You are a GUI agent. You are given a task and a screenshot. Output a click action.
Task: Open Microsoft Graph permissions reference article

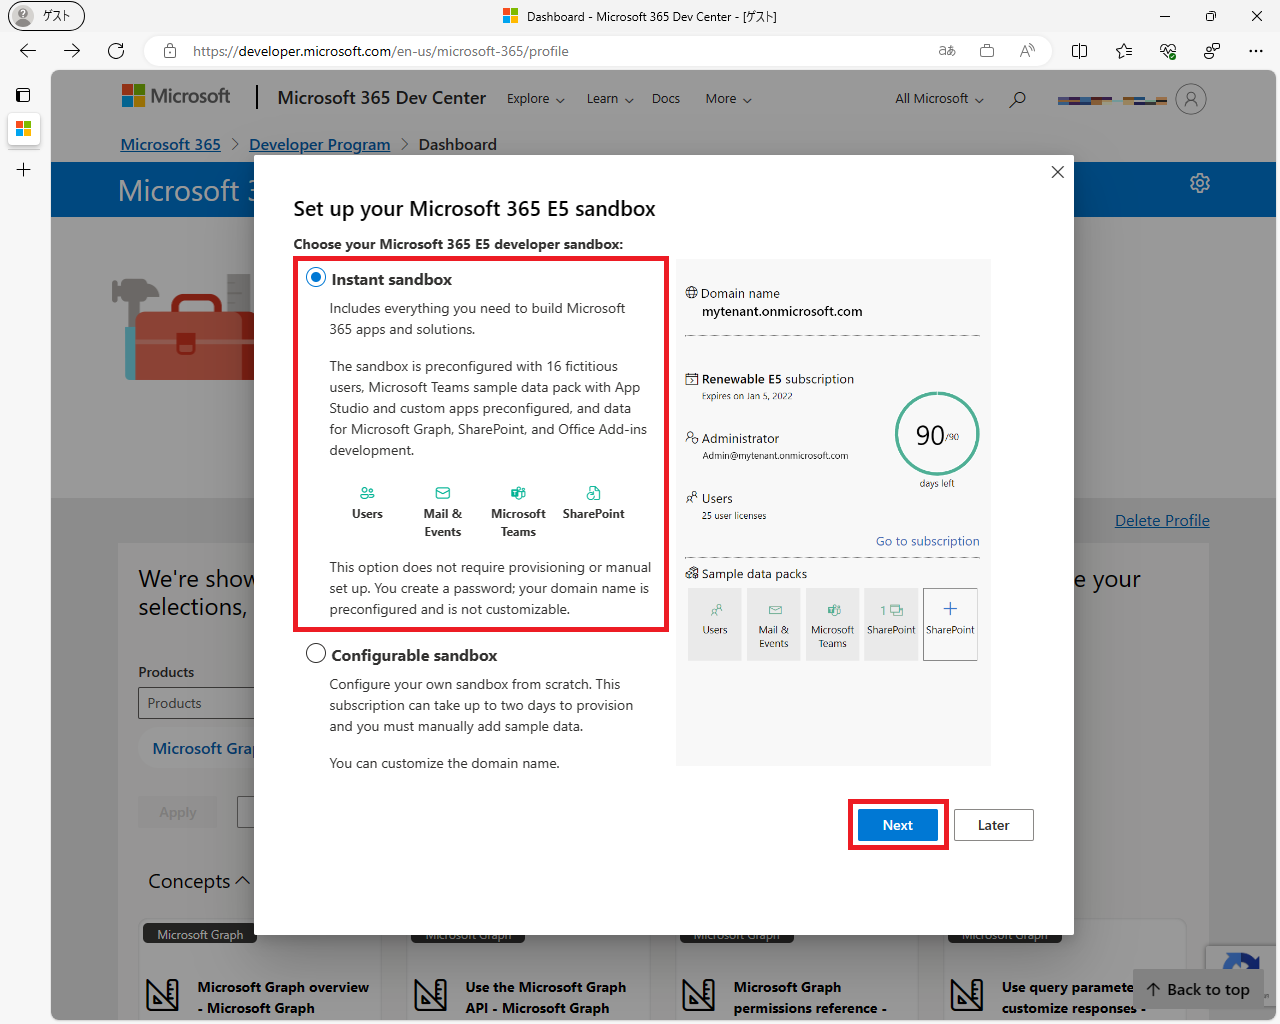(810, 997)
